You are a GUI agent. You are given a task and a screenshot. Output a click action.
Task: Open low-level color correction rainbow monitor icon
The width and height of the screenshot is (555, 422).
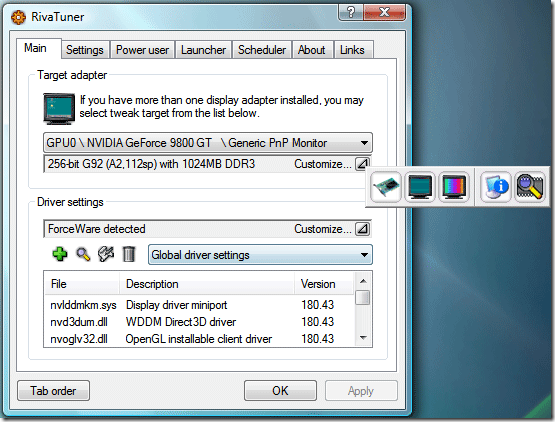pos(454,187)
